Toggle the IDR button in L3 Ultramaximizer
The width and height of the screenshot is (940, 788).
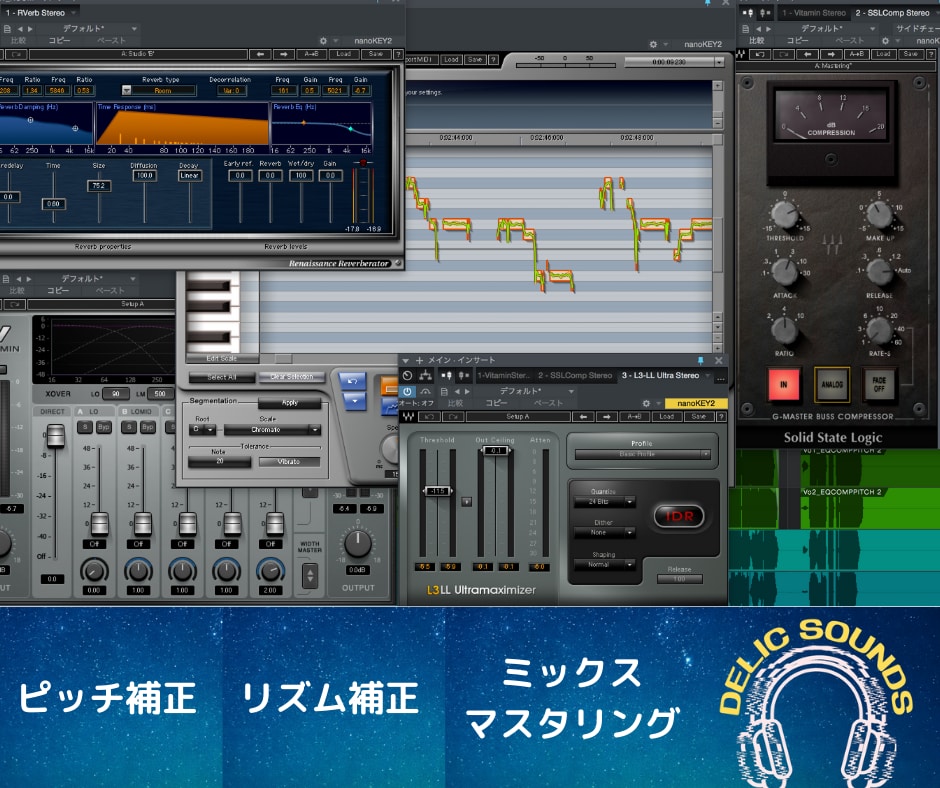point(679,516)
